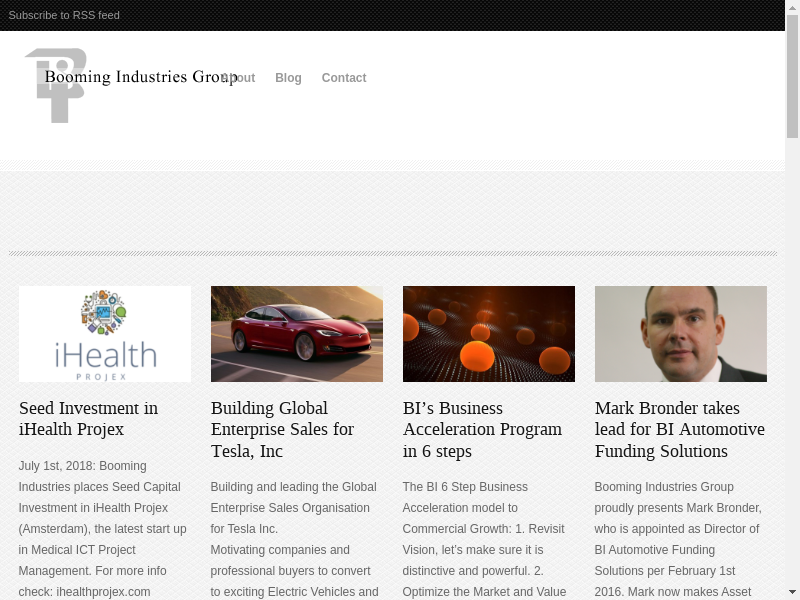Click the iHealth Projex article excerpt text
800x600 pixels.
click(x=102, y=528)
